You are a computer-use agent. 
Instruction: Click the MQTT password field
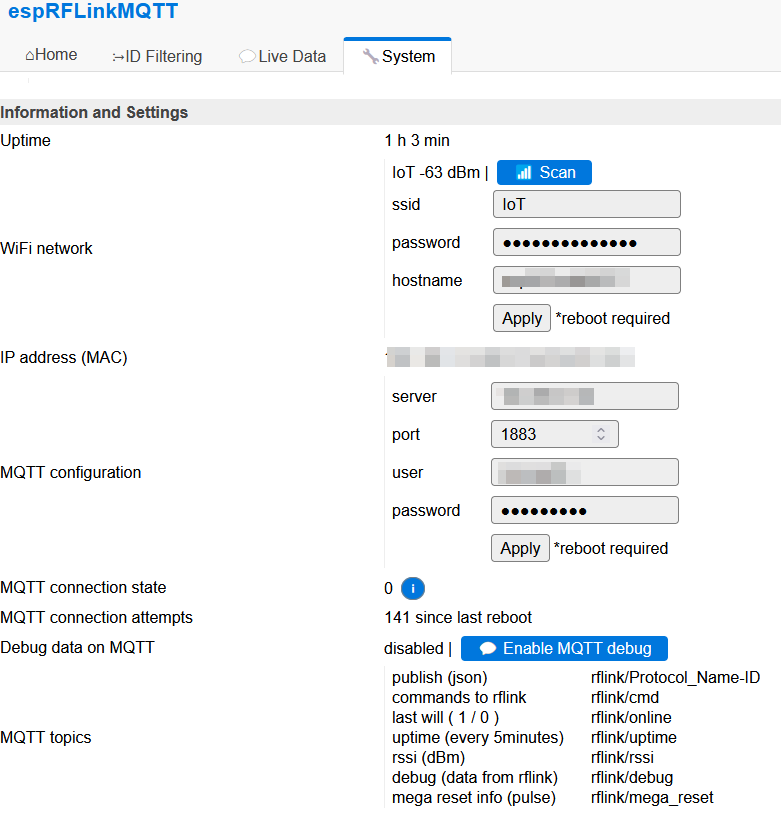[x=584, y=511]
